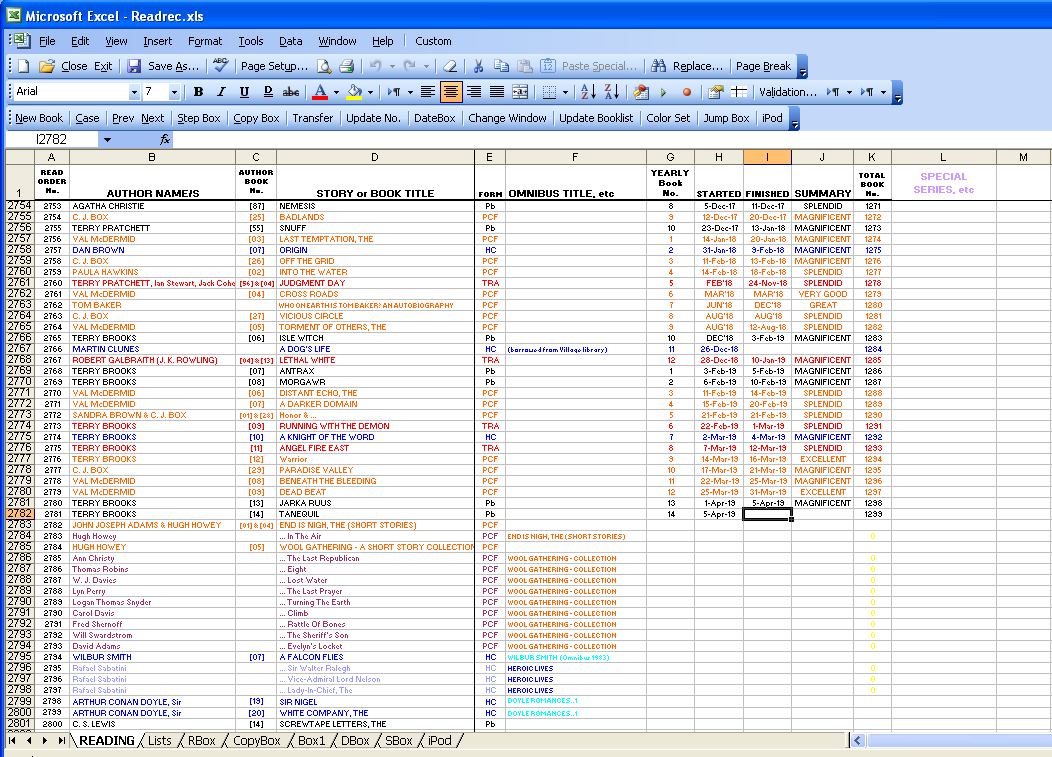This screenshot has width=1052, height=757.
Task: Sort descending with the Z-A icon
Action: [611, 92]
